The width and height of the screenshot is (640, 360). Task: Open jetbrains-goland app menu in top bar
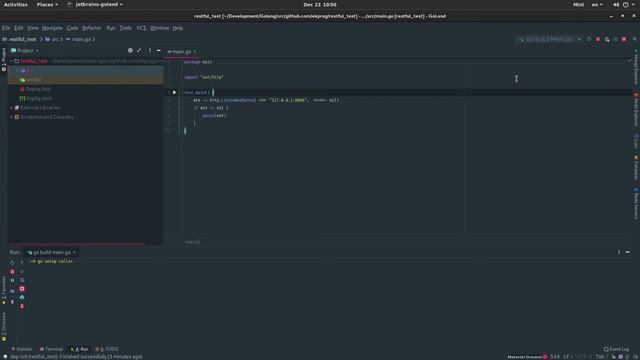[96, 4]
